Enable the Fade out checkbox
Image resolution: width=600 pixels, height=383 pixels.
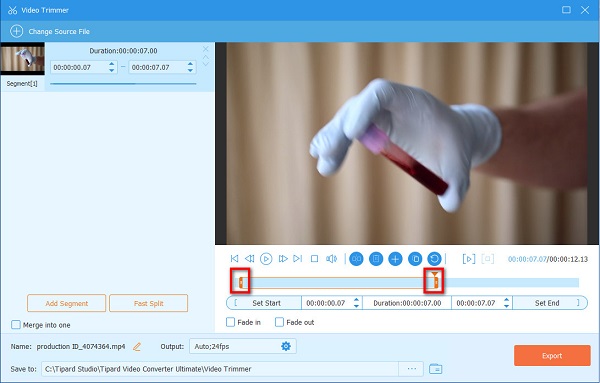(x=279, y=322)
